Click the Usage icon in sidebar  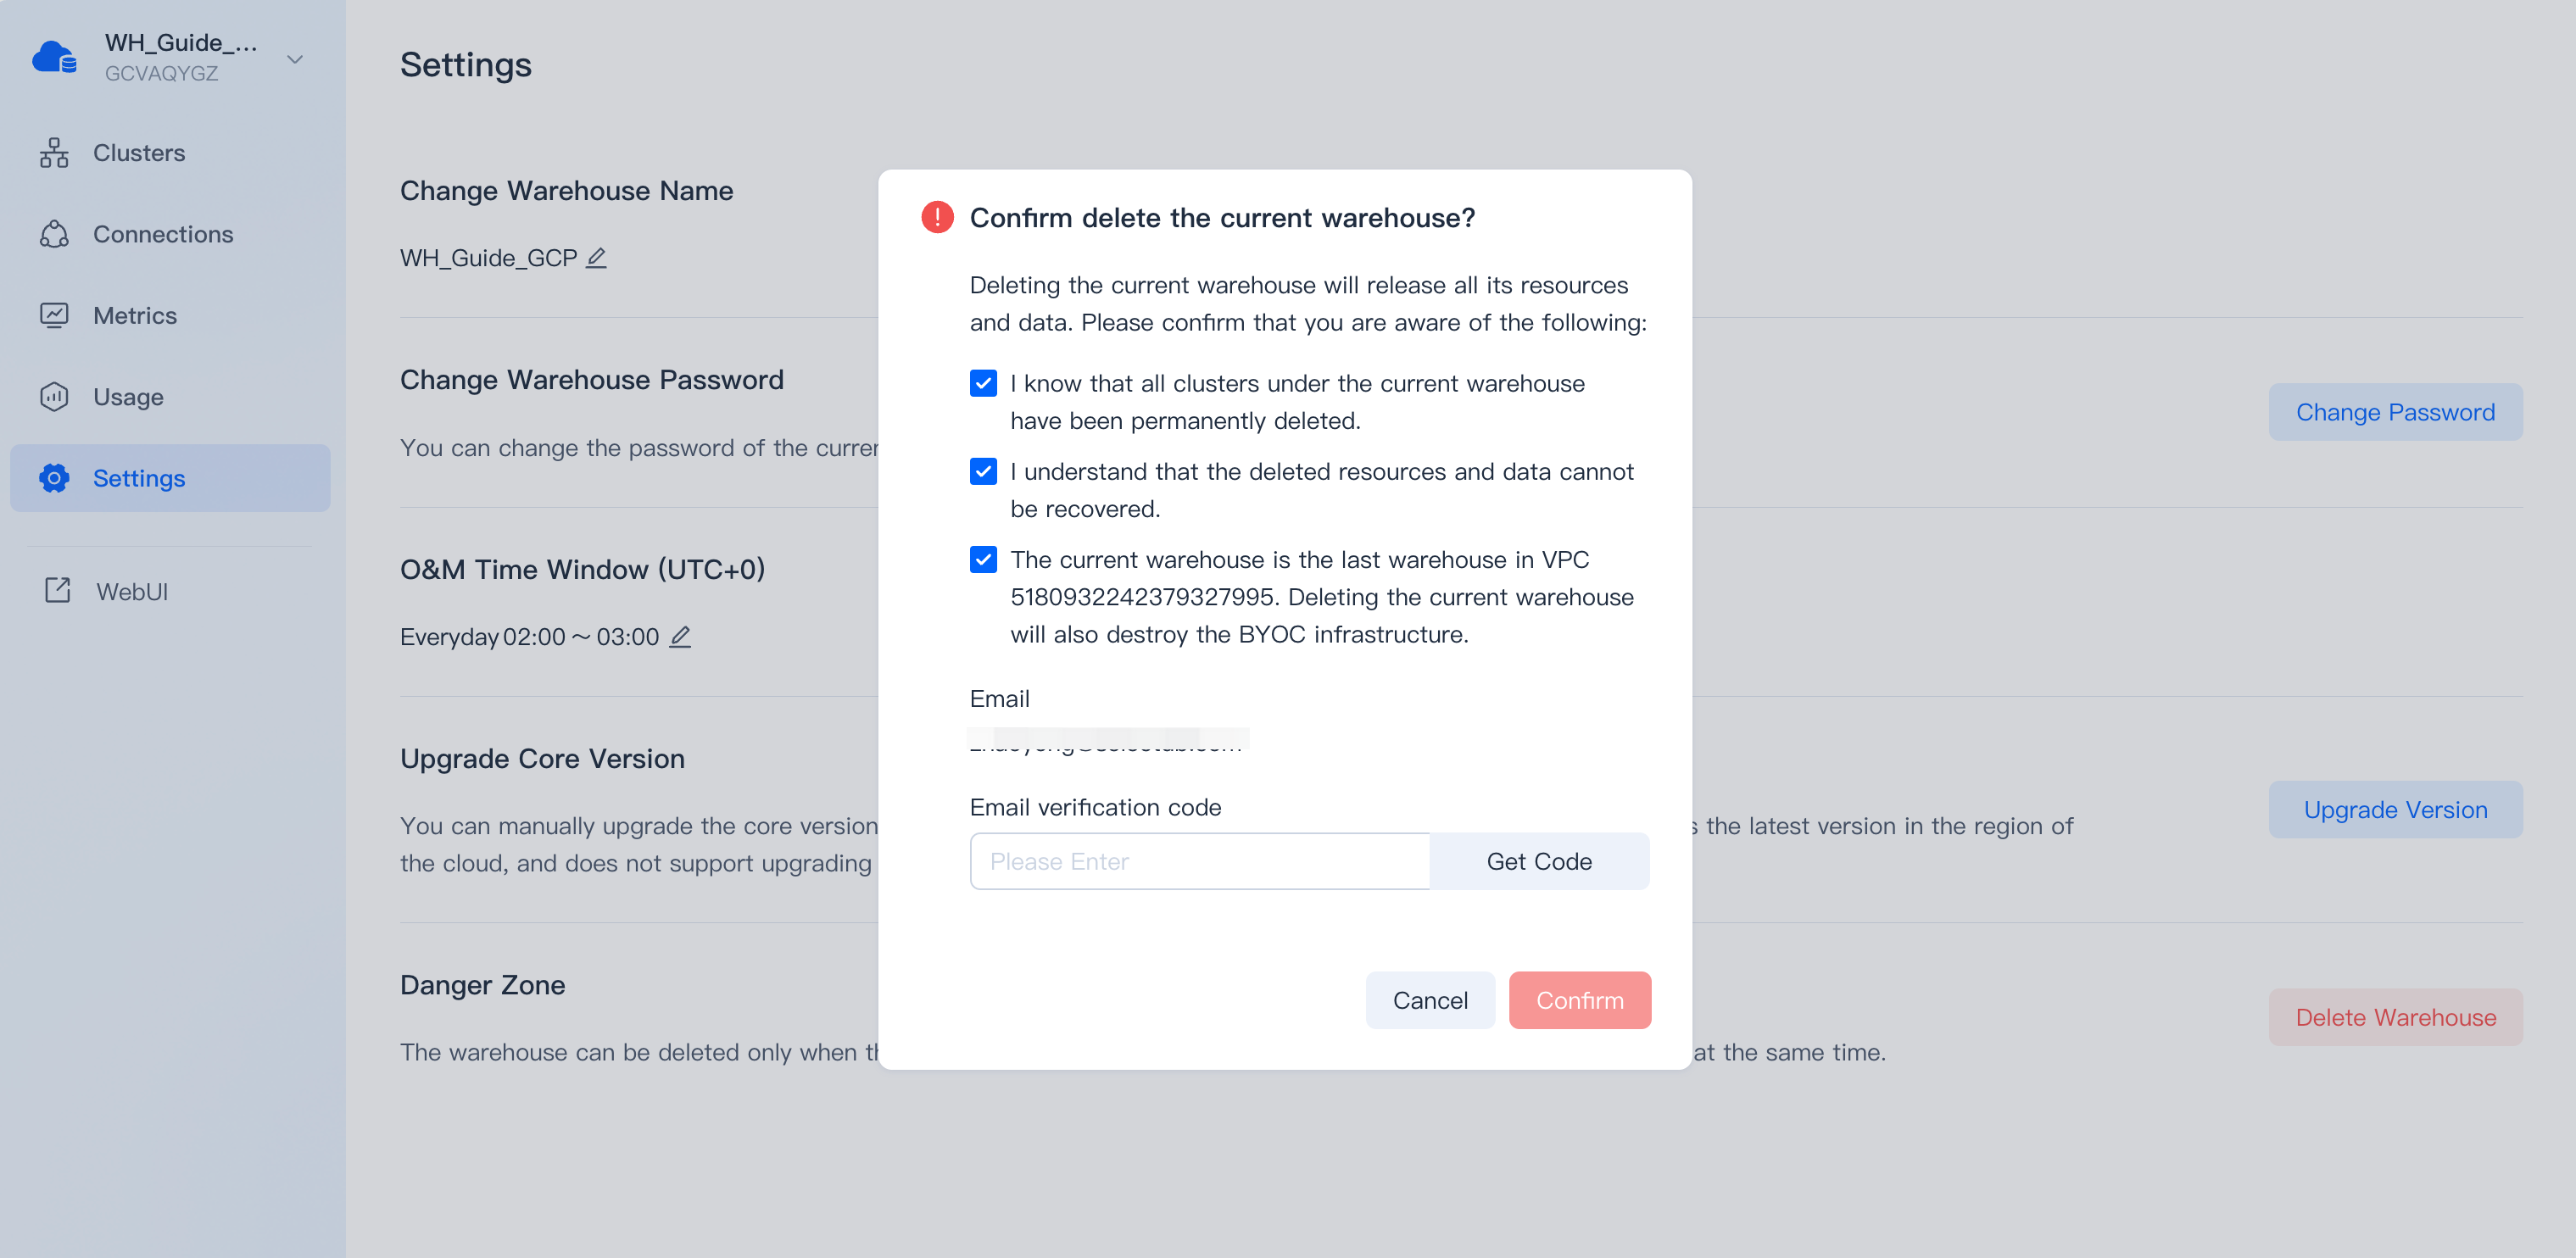(54, 397)
